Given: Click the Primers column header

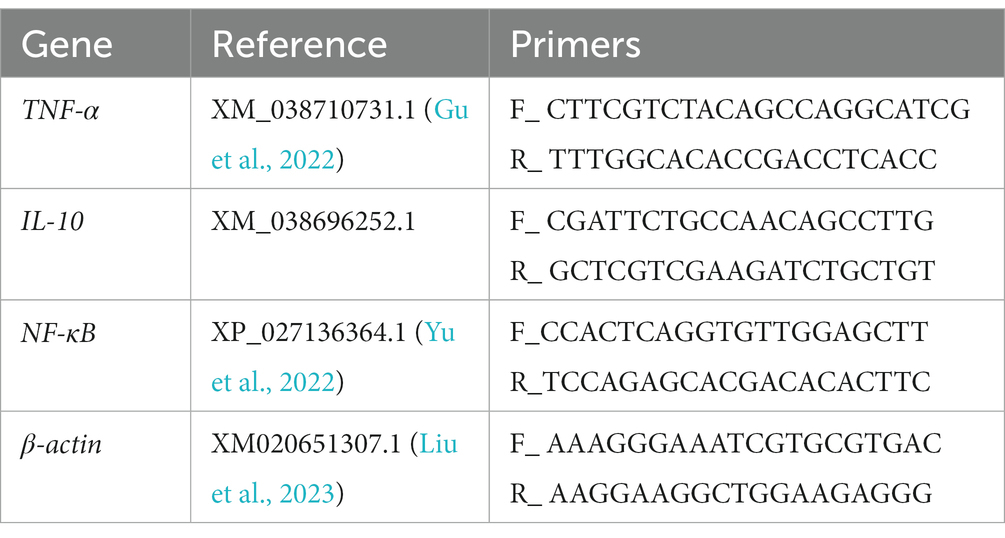Looking at the screenshot, I should click(575, 45).
